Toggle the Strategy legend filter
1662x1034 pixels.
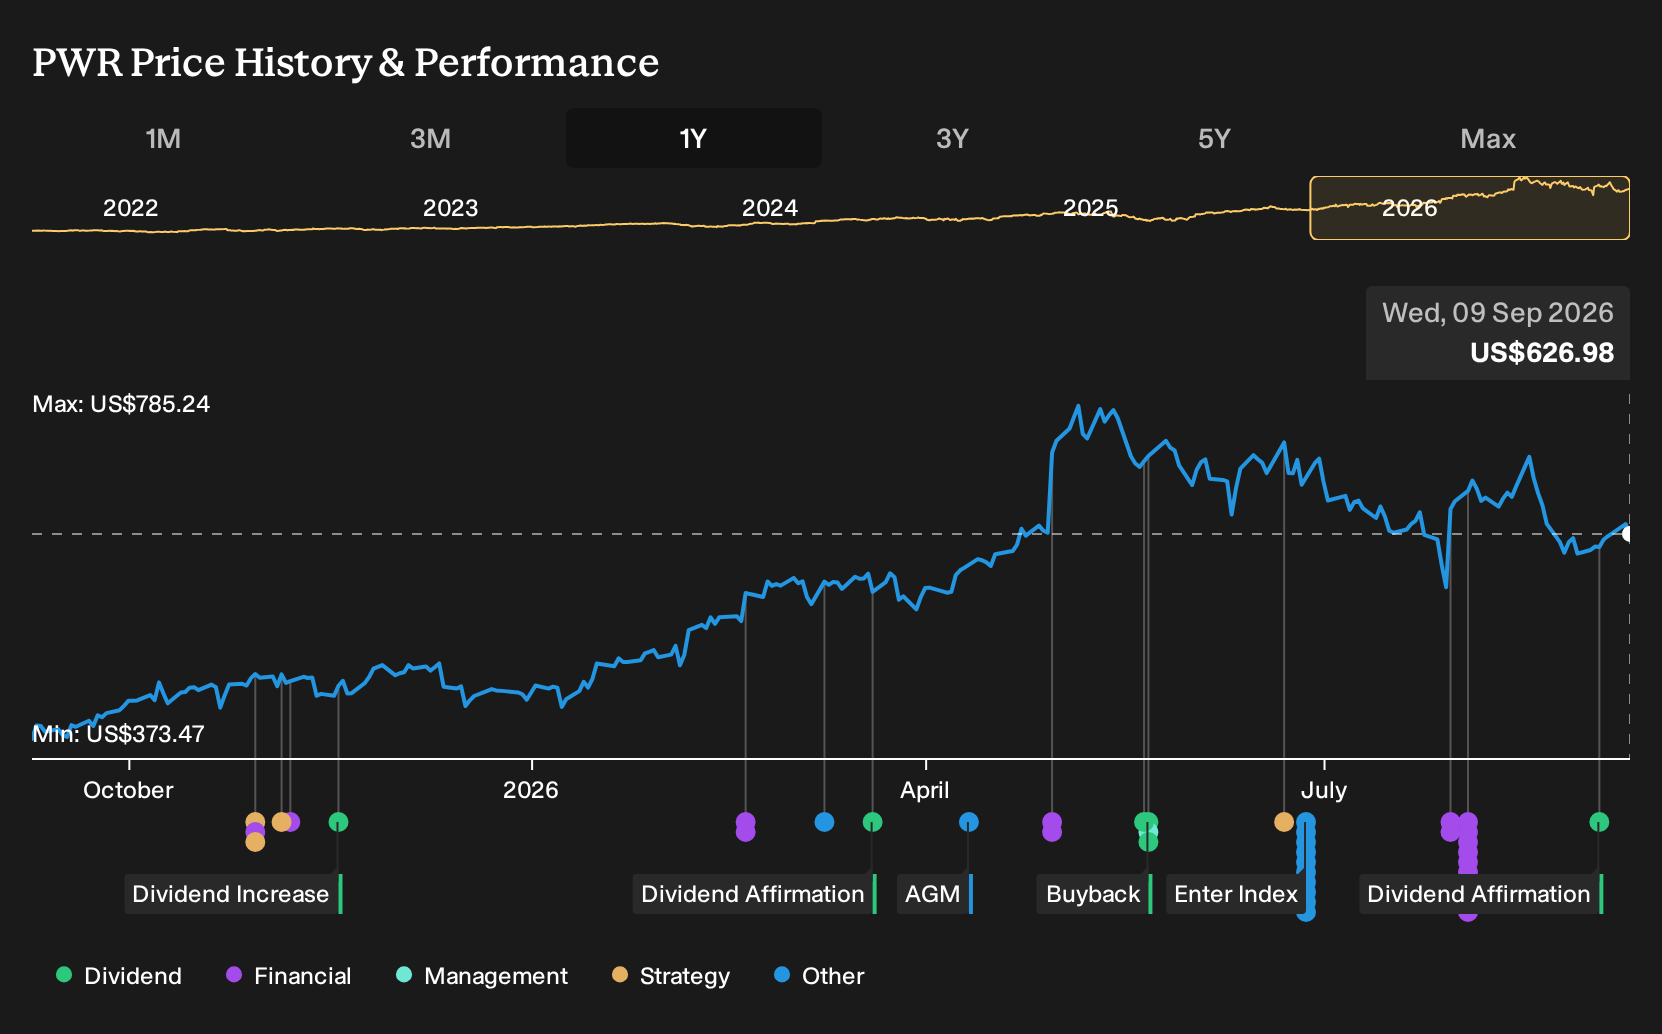click(671, 976)
